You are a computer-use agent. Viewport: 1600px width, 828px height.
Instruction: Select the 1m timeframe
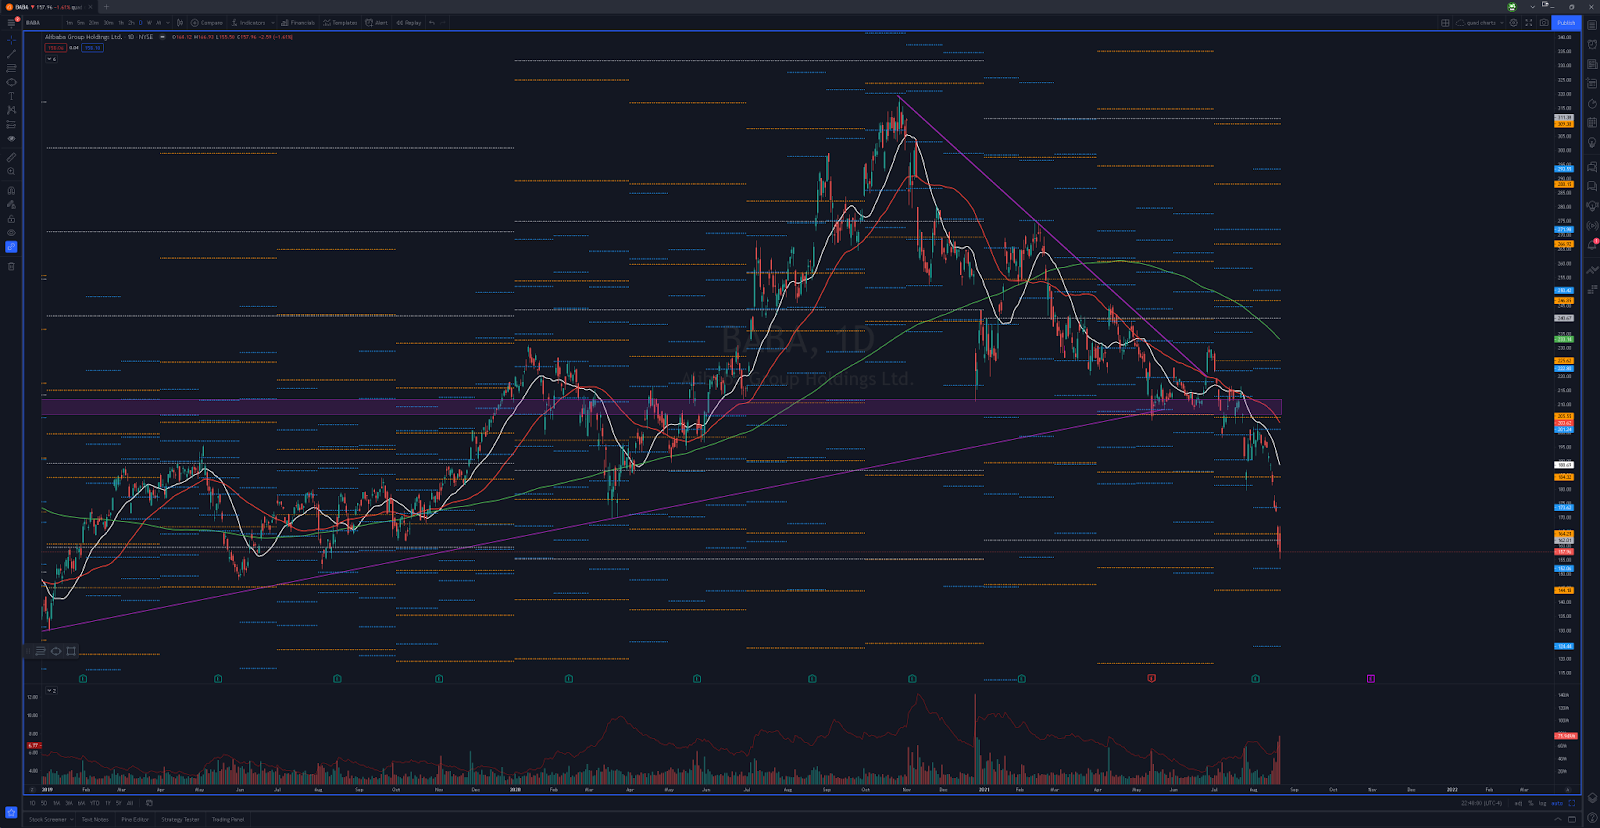pyautogui.click(x=69, y=23)
